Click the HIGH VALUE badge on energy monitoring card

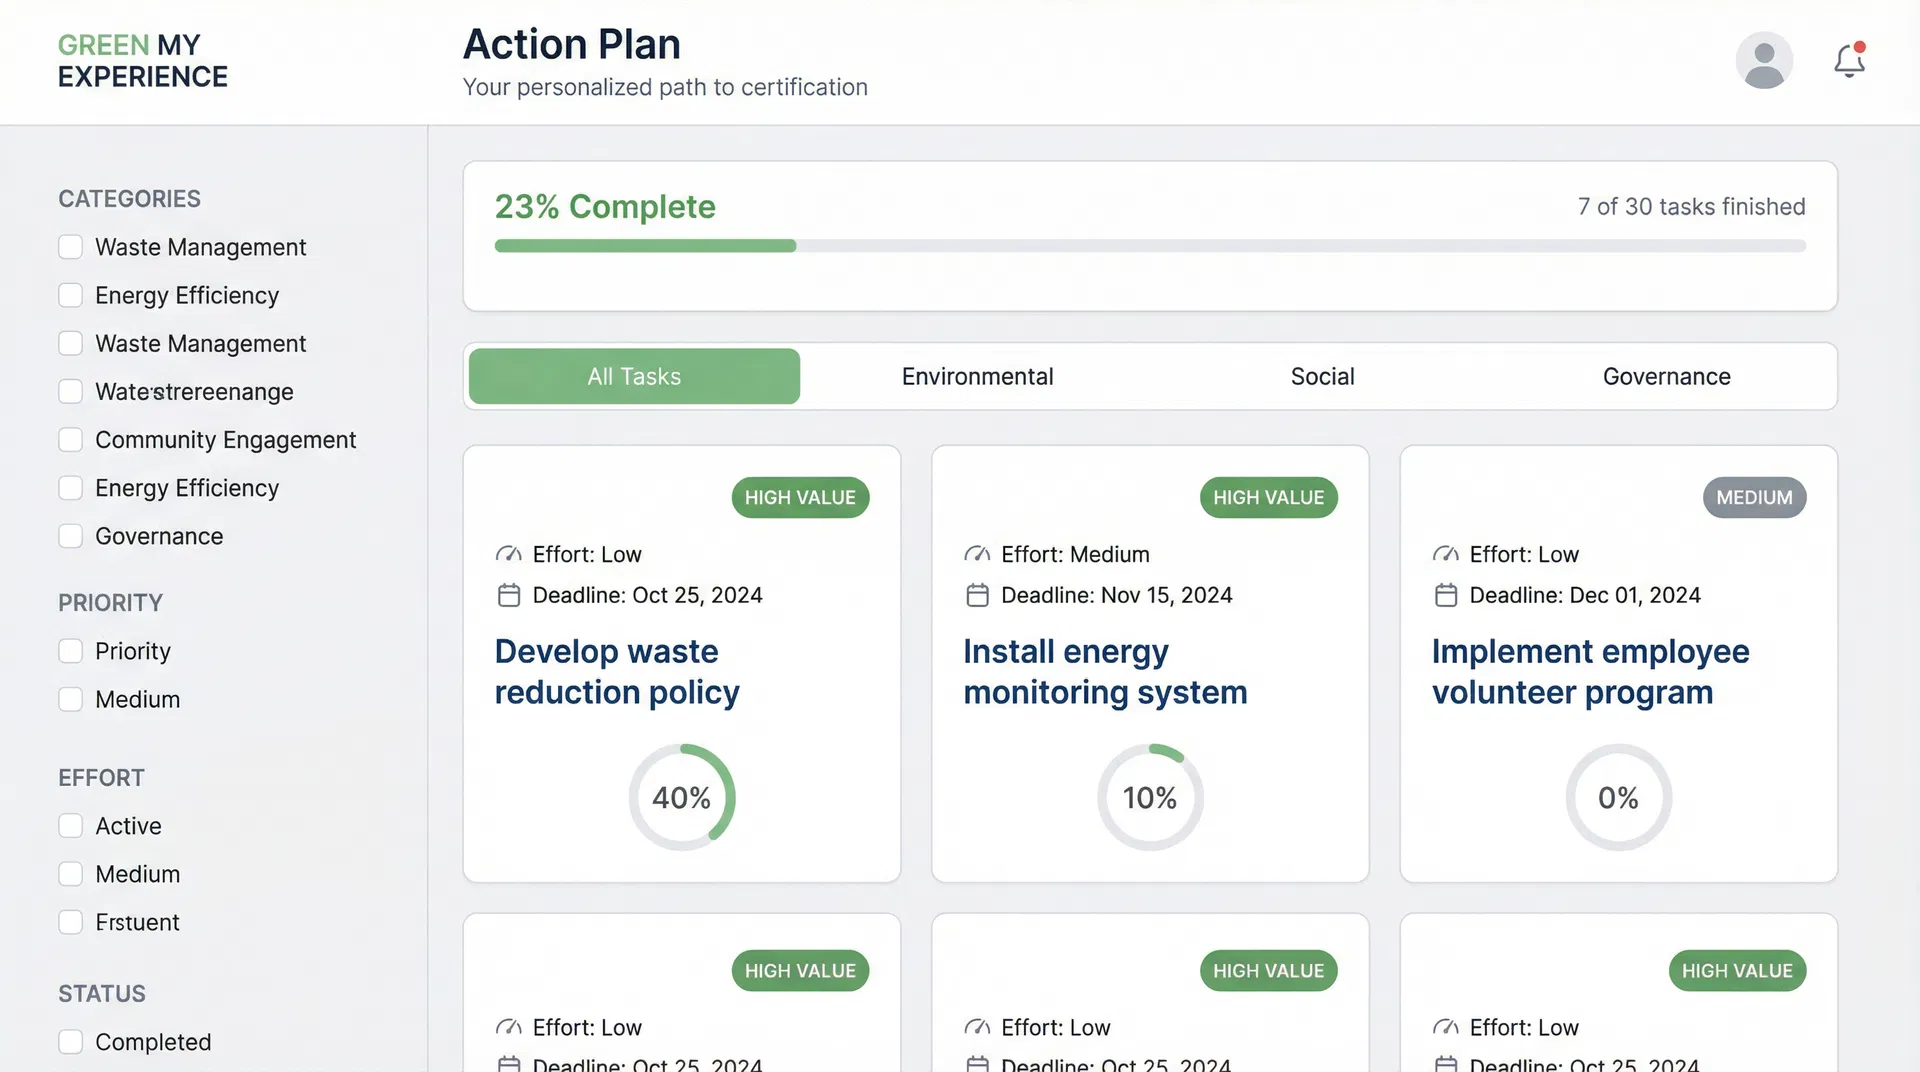pos(1268,497)
